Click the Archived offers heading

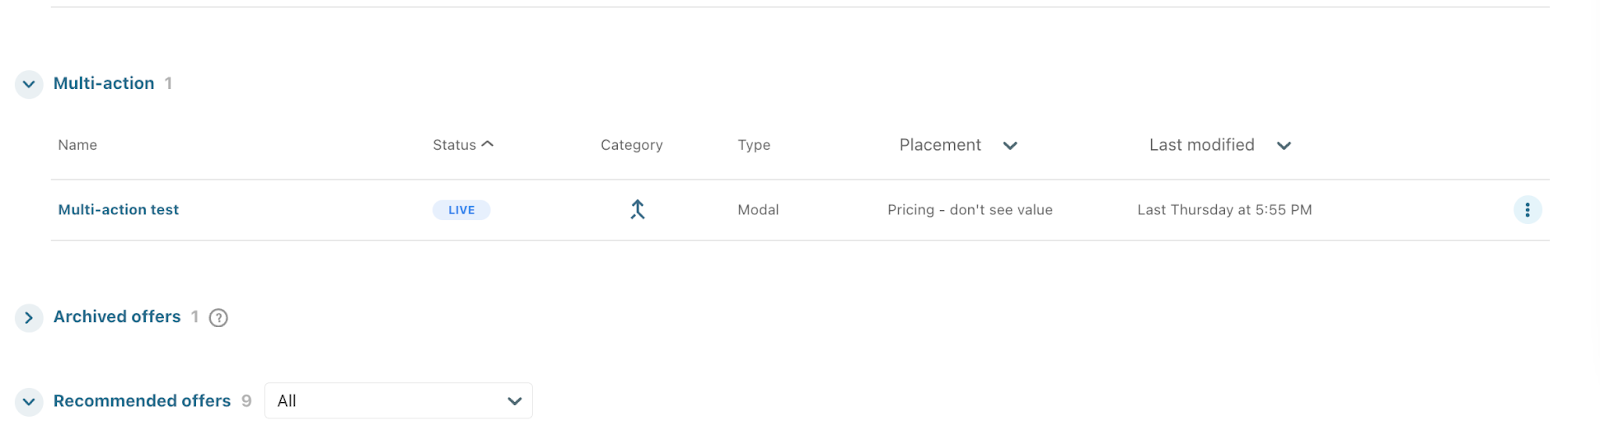(x=117, y=317)
